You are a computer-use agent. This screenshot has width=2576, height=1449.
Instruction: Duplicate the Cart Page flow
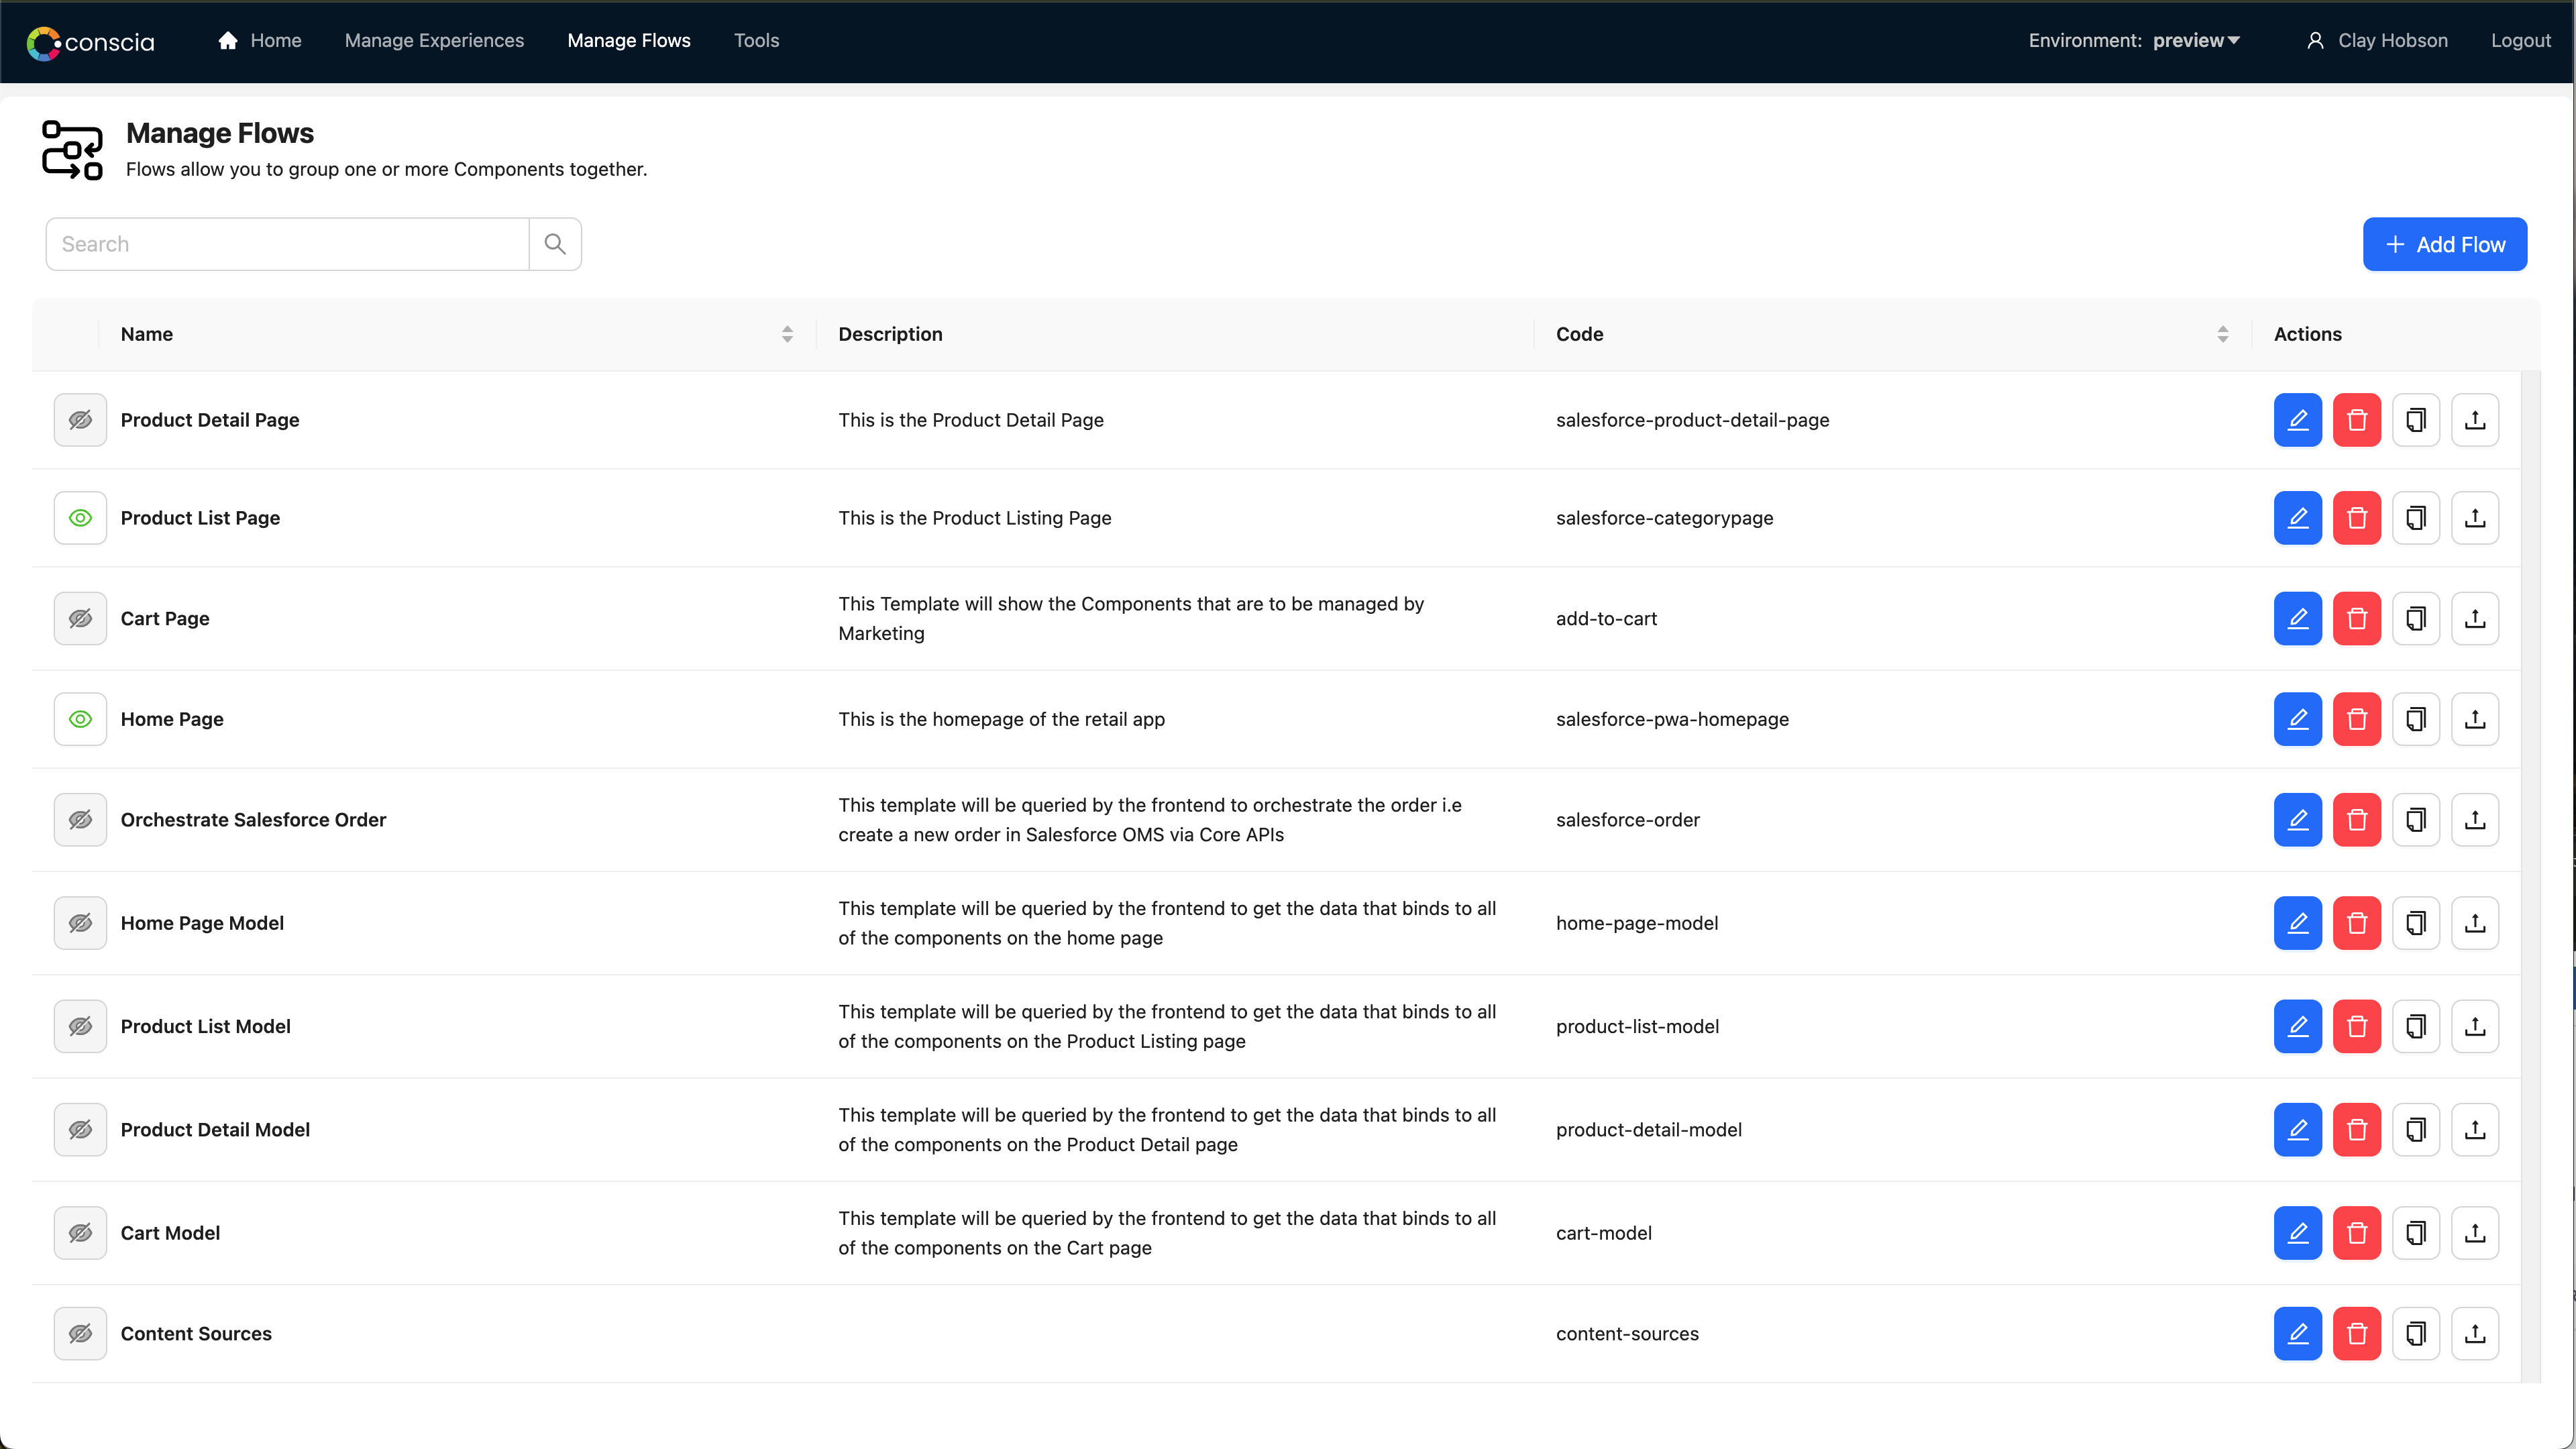(x=2415, y=618)
